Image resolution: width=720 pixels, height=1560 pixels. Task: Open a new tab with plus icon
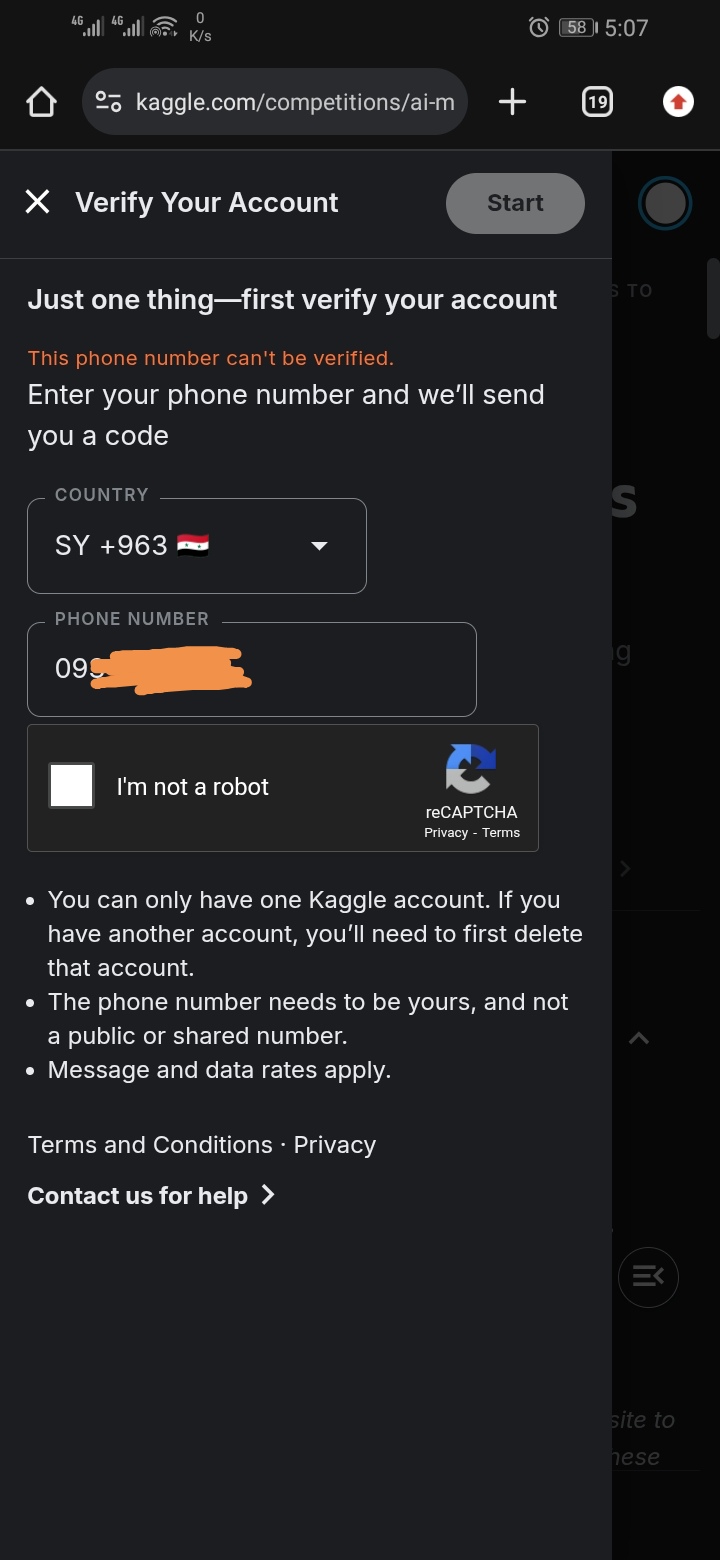tap(512, 102)
